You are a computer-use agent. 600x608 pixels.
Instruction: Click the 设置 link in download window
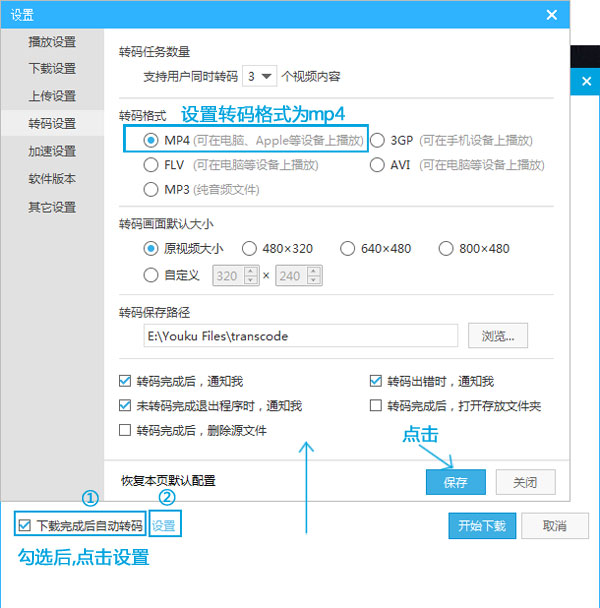click(163, 526)
